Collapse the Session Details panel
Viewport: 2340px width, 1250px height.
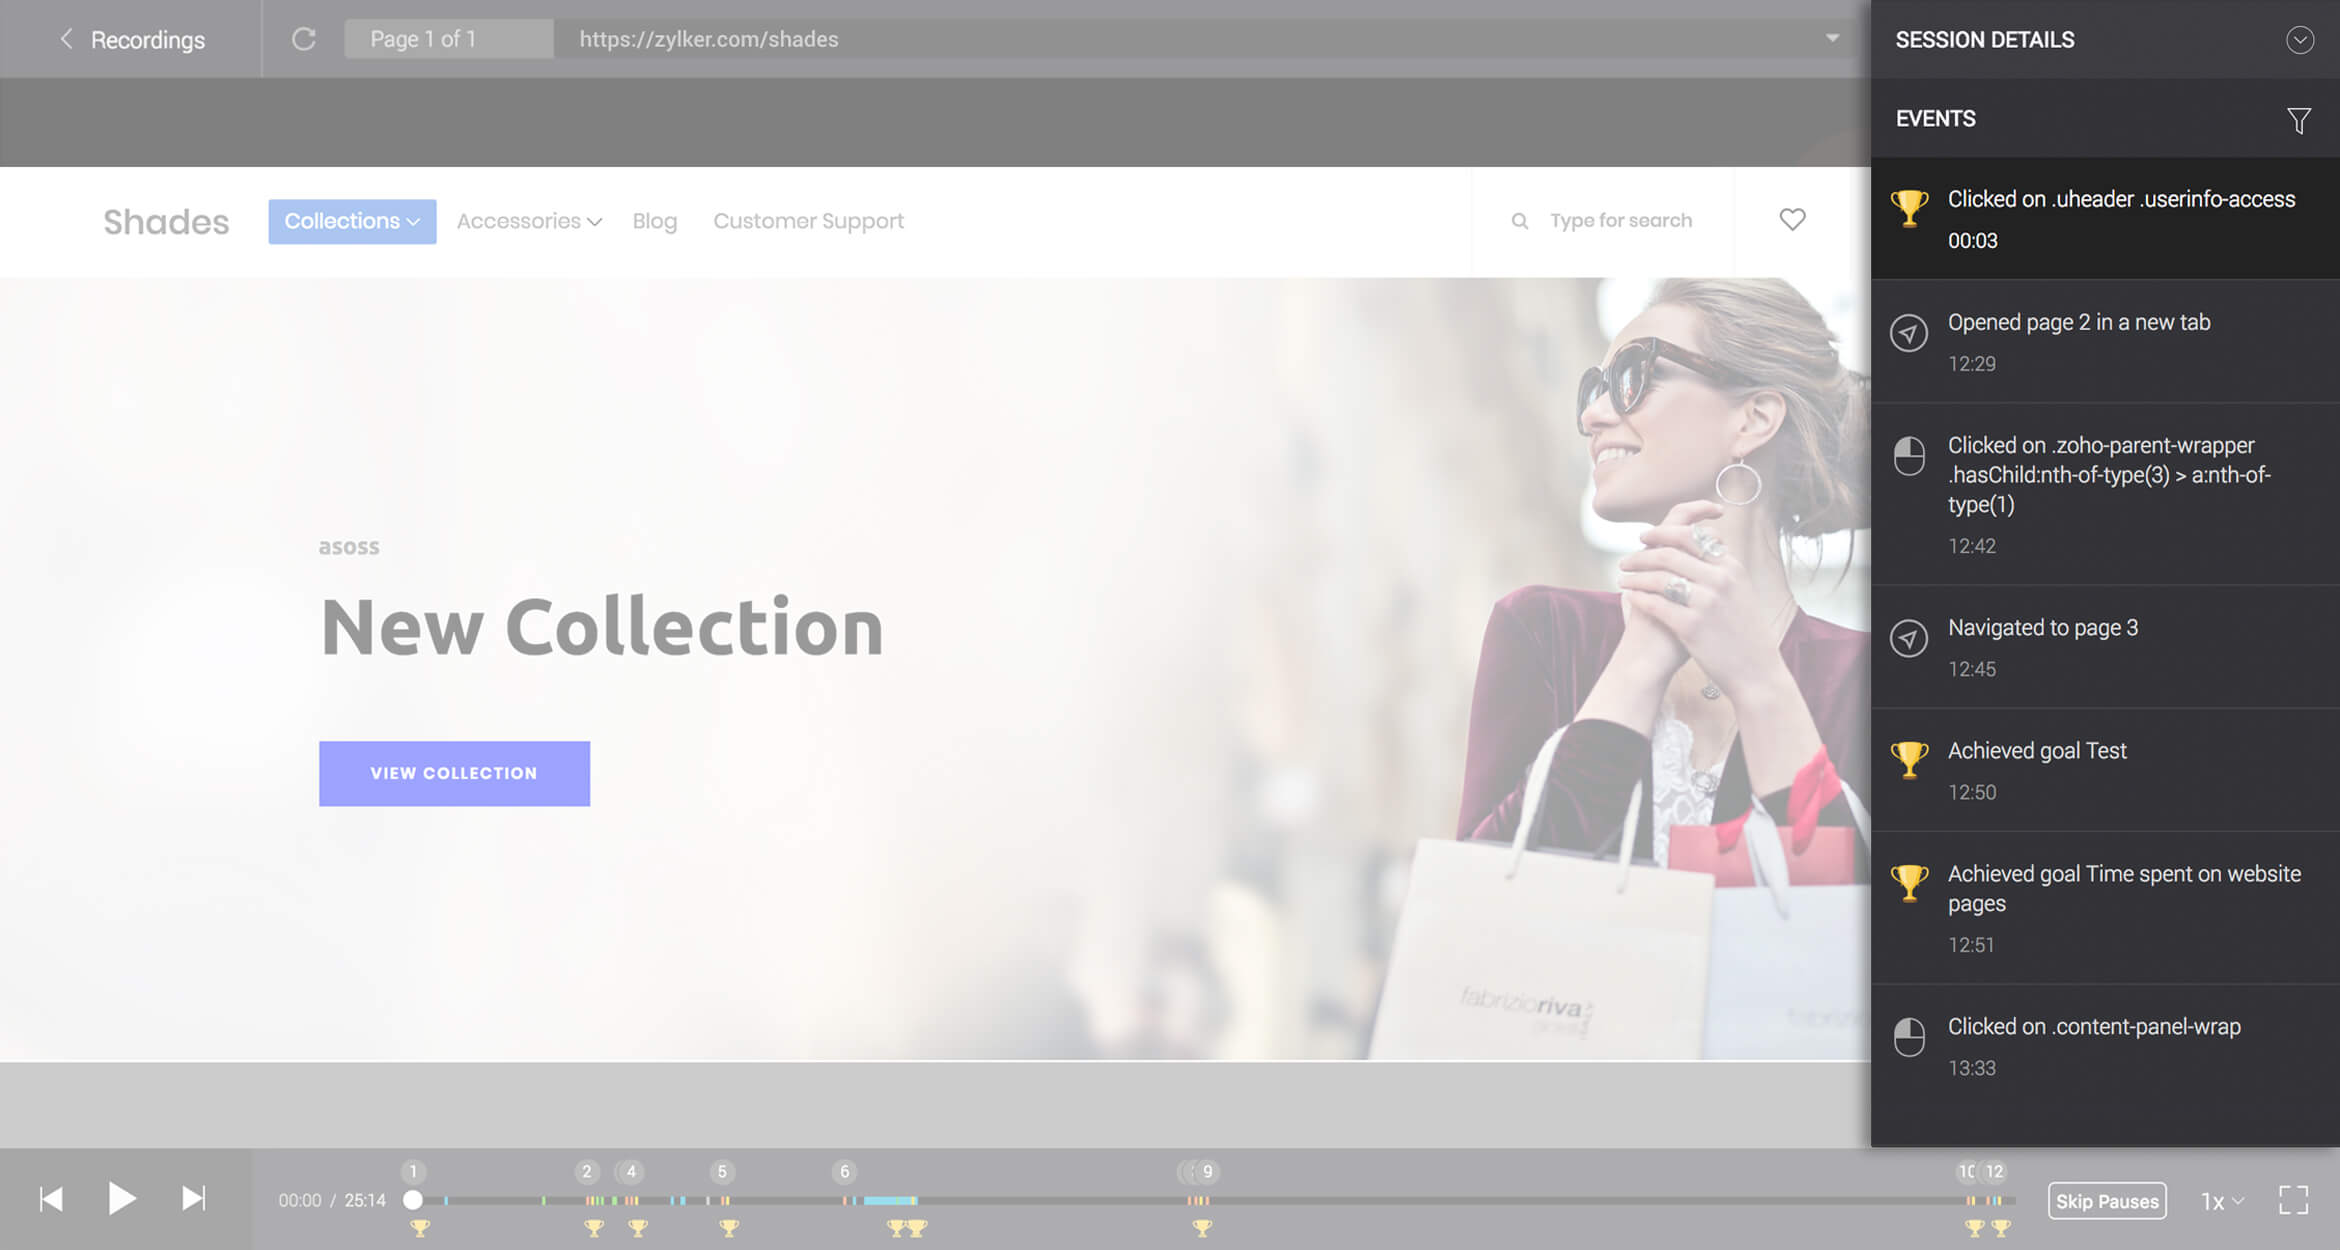[2299, 40]
